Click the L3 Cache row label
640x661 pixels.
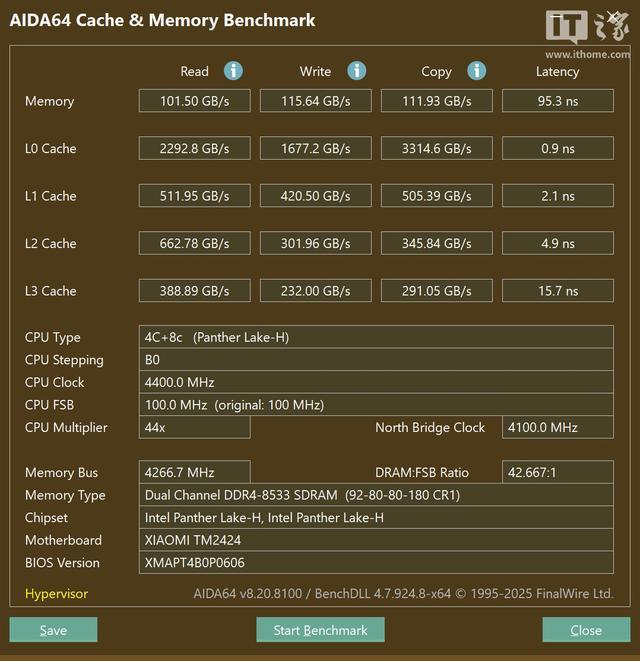click(51, 290)
